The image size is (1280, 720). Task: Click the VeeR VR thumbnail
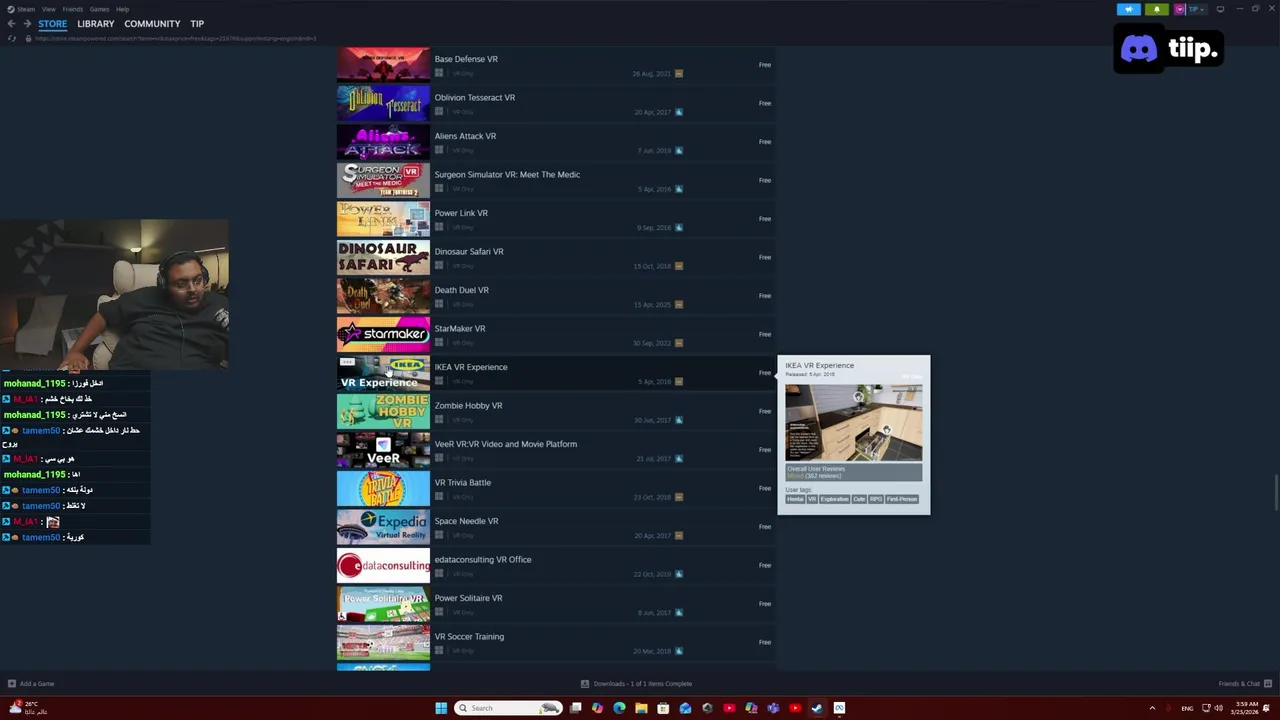(383, 450)
